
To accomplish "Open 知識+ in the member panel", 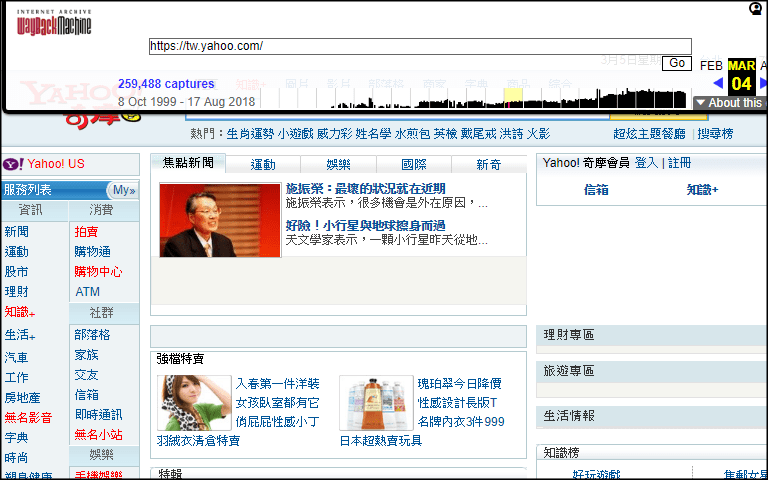I will tap(702, 190).
